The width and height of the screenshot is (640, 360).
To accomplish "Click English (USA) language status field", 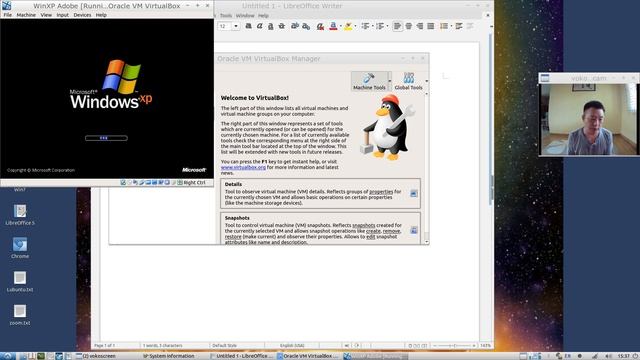I will coord(292,345).
